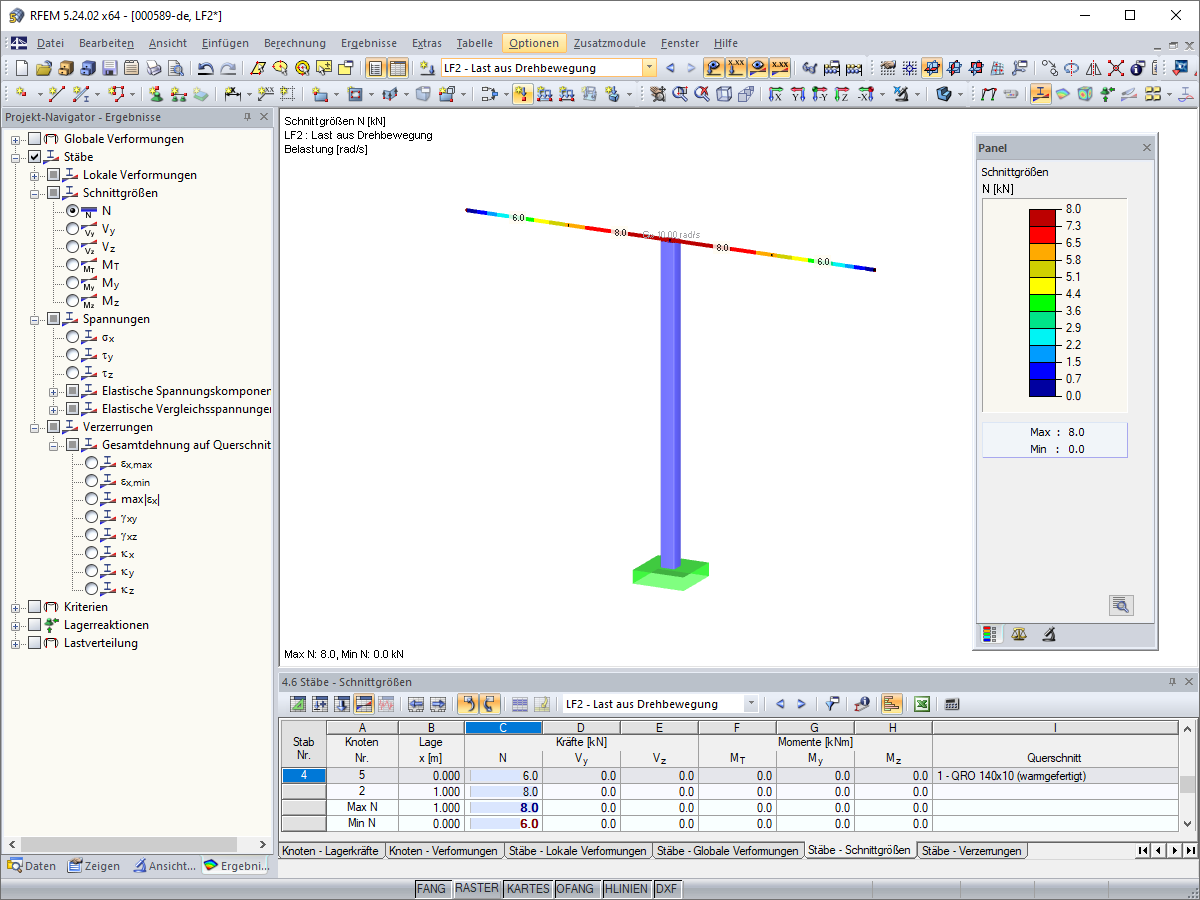
Task: Collapse the Schnittgrößen tree node
Action: tap(35, 193)
